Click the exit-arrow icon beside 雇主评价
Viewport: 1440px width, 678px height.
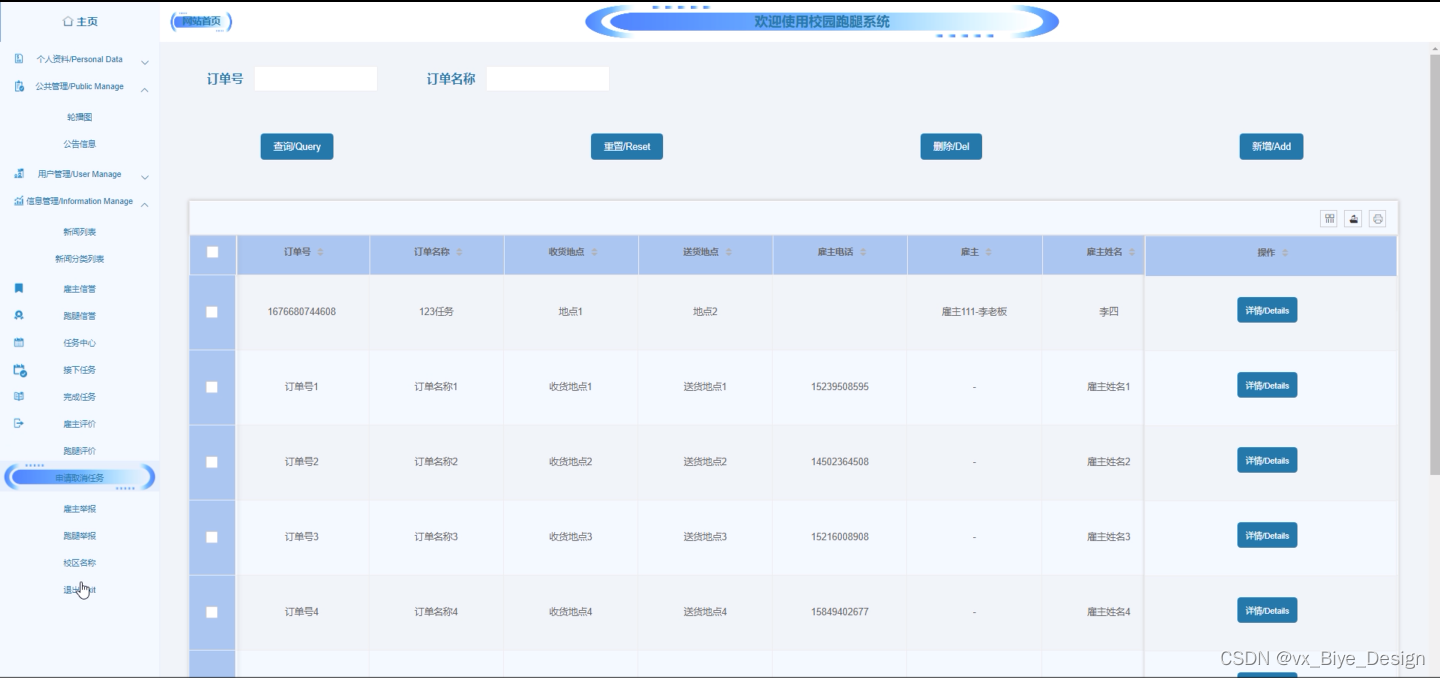pyautogui.click(x=19, y=423)
